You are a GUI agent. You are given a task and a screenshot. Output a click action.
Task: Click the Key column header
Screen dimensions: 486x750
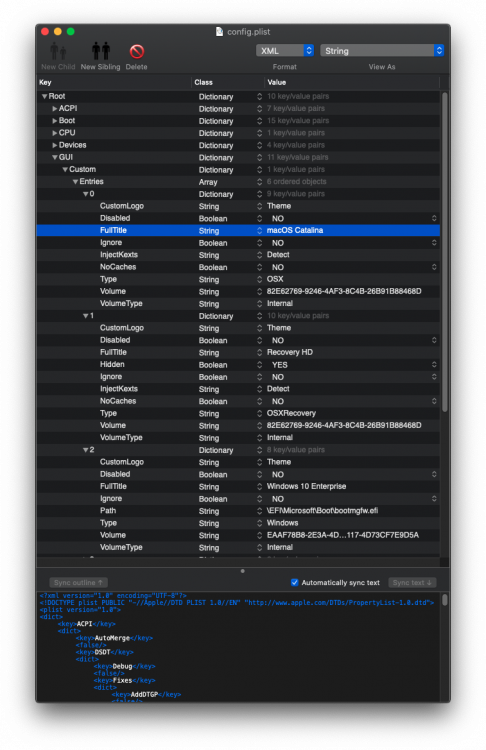(114, 82)
